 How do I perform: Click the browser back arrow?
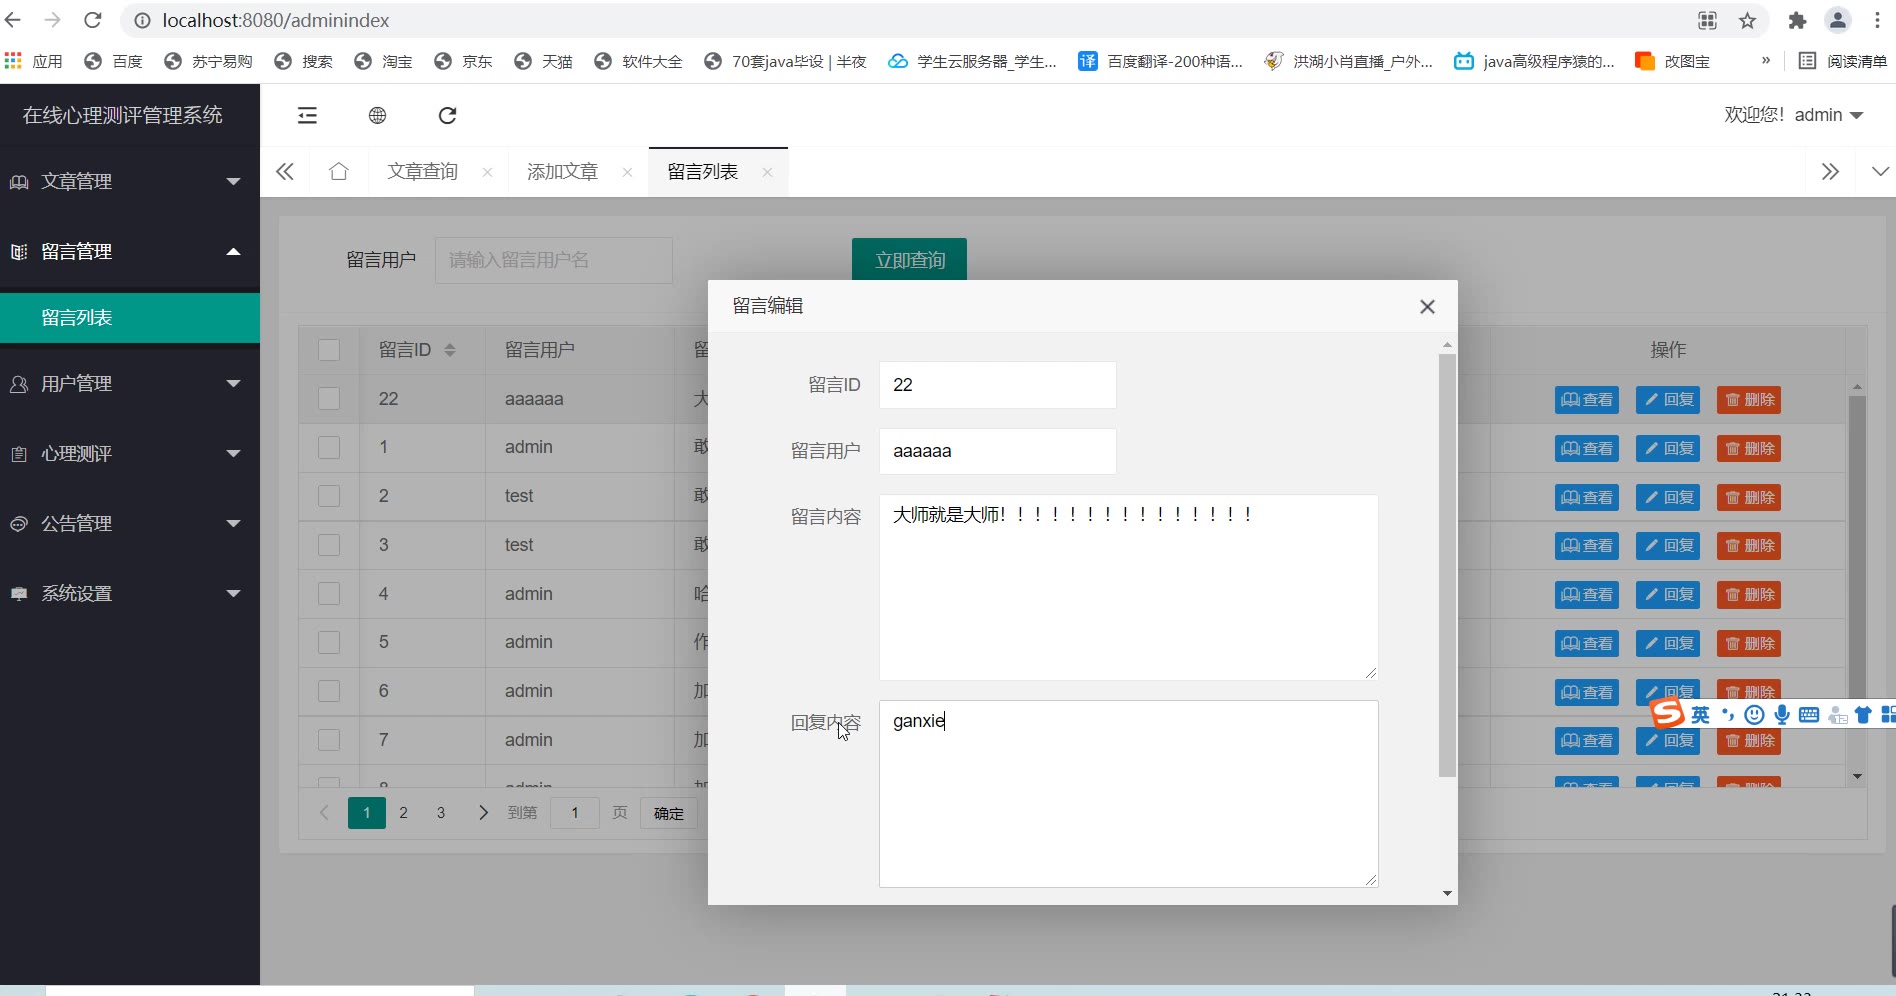tap(13, 20)
